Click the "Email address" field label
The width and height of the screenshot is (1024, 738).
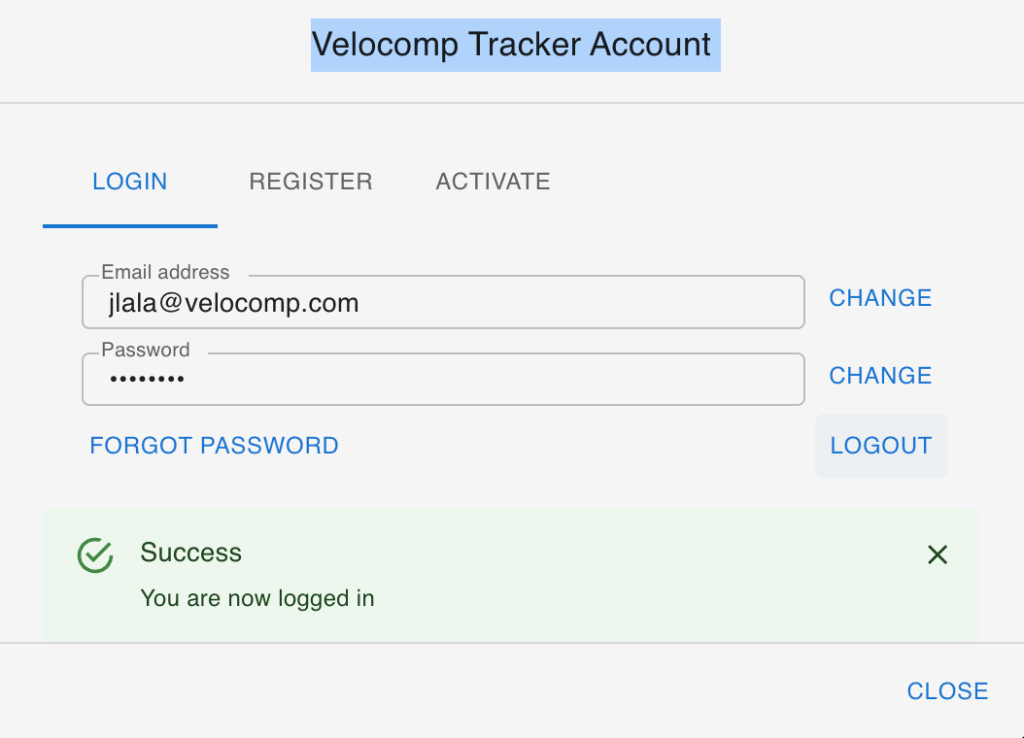(165, 272)
